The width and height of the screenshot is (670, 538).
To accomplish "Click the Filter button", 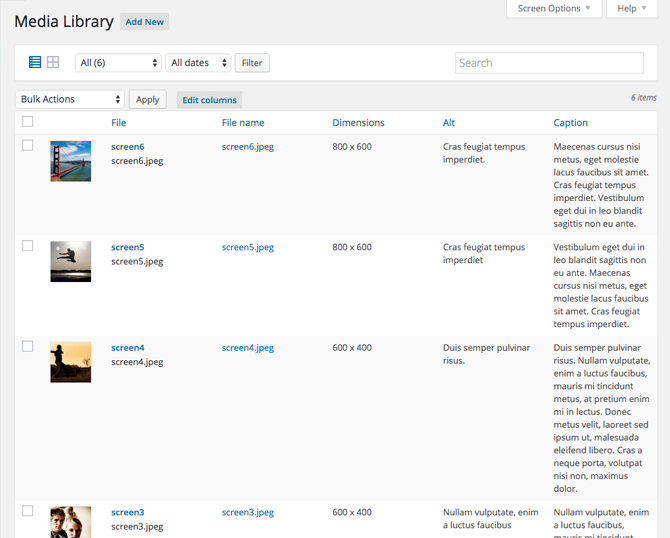I will [252, 63].
